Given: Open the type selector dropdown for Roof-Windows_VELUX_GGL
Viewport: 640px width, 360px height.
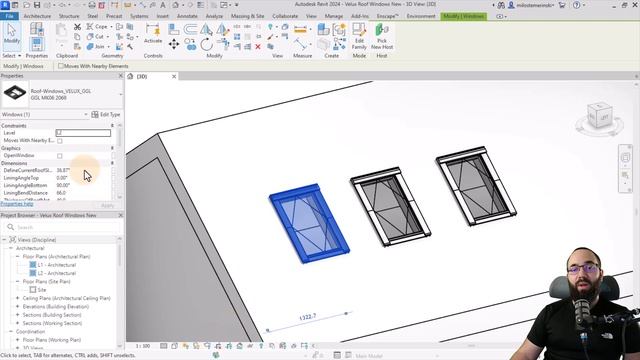Looking at the screenshot, I should [x=120, y=94].
